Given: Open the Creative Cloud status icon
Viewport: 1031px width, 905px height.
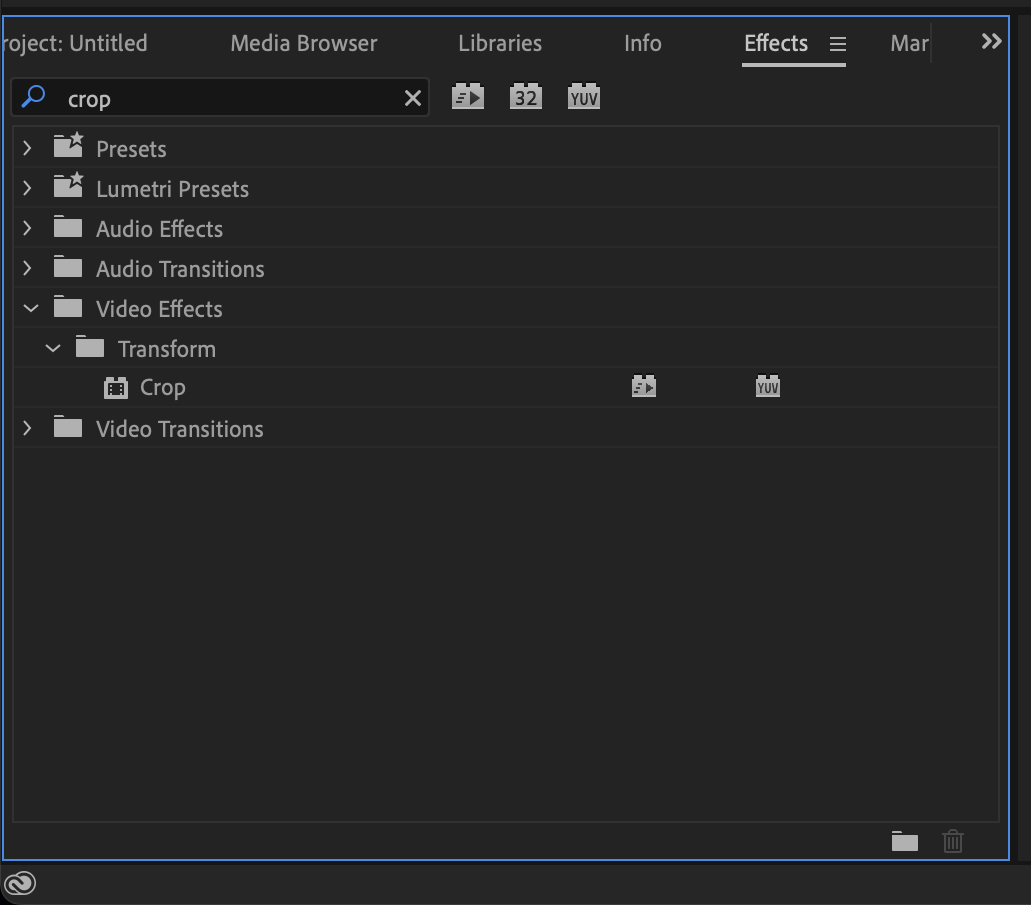Looking at the screenshot, I should 20,883.
